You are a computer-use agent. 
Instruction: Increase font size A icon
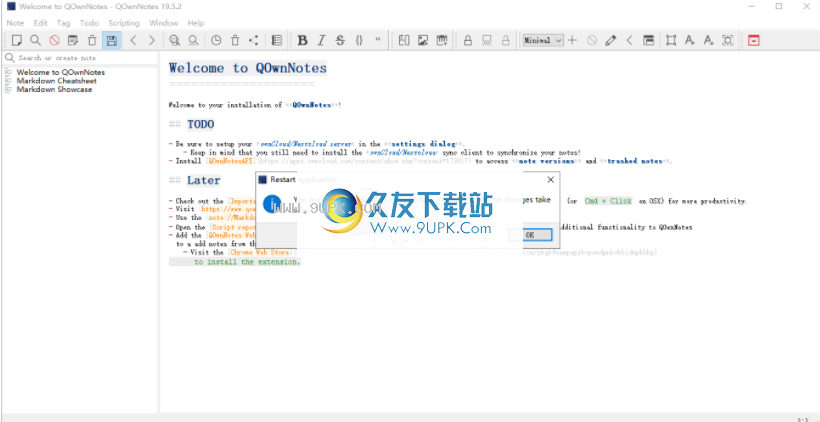[x=690, y=40]
